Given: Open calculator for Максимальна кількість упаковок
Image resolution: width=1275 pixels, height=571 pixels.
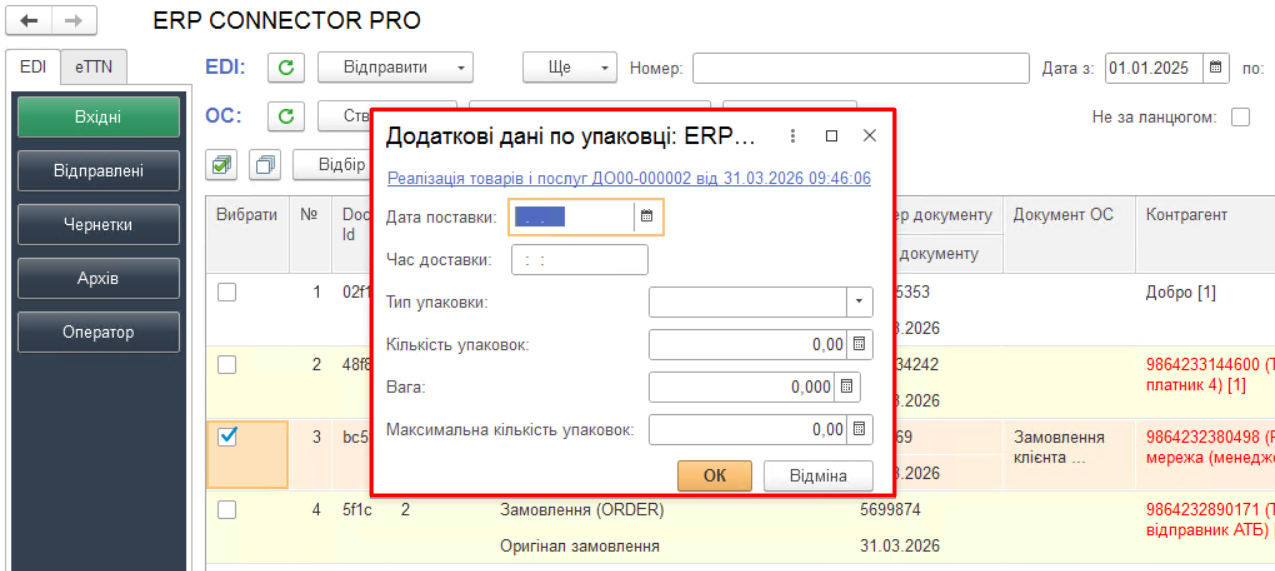Looking at the screenshot, I should pos(859,430).
